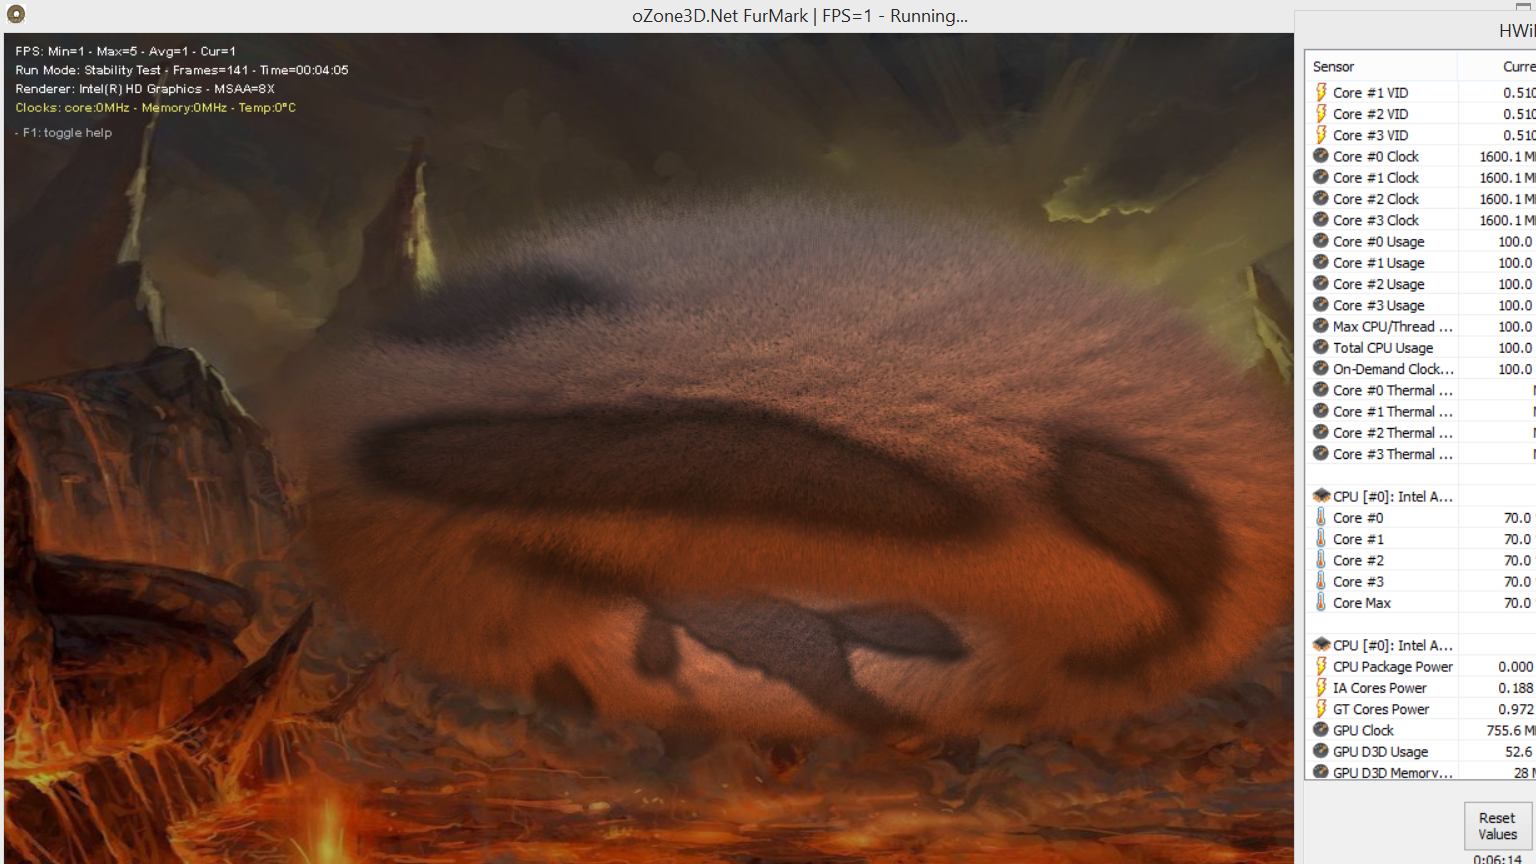Select the voltage icon for Core #3 VID
Screen dimensions: 1536x864
(1321, 134)
